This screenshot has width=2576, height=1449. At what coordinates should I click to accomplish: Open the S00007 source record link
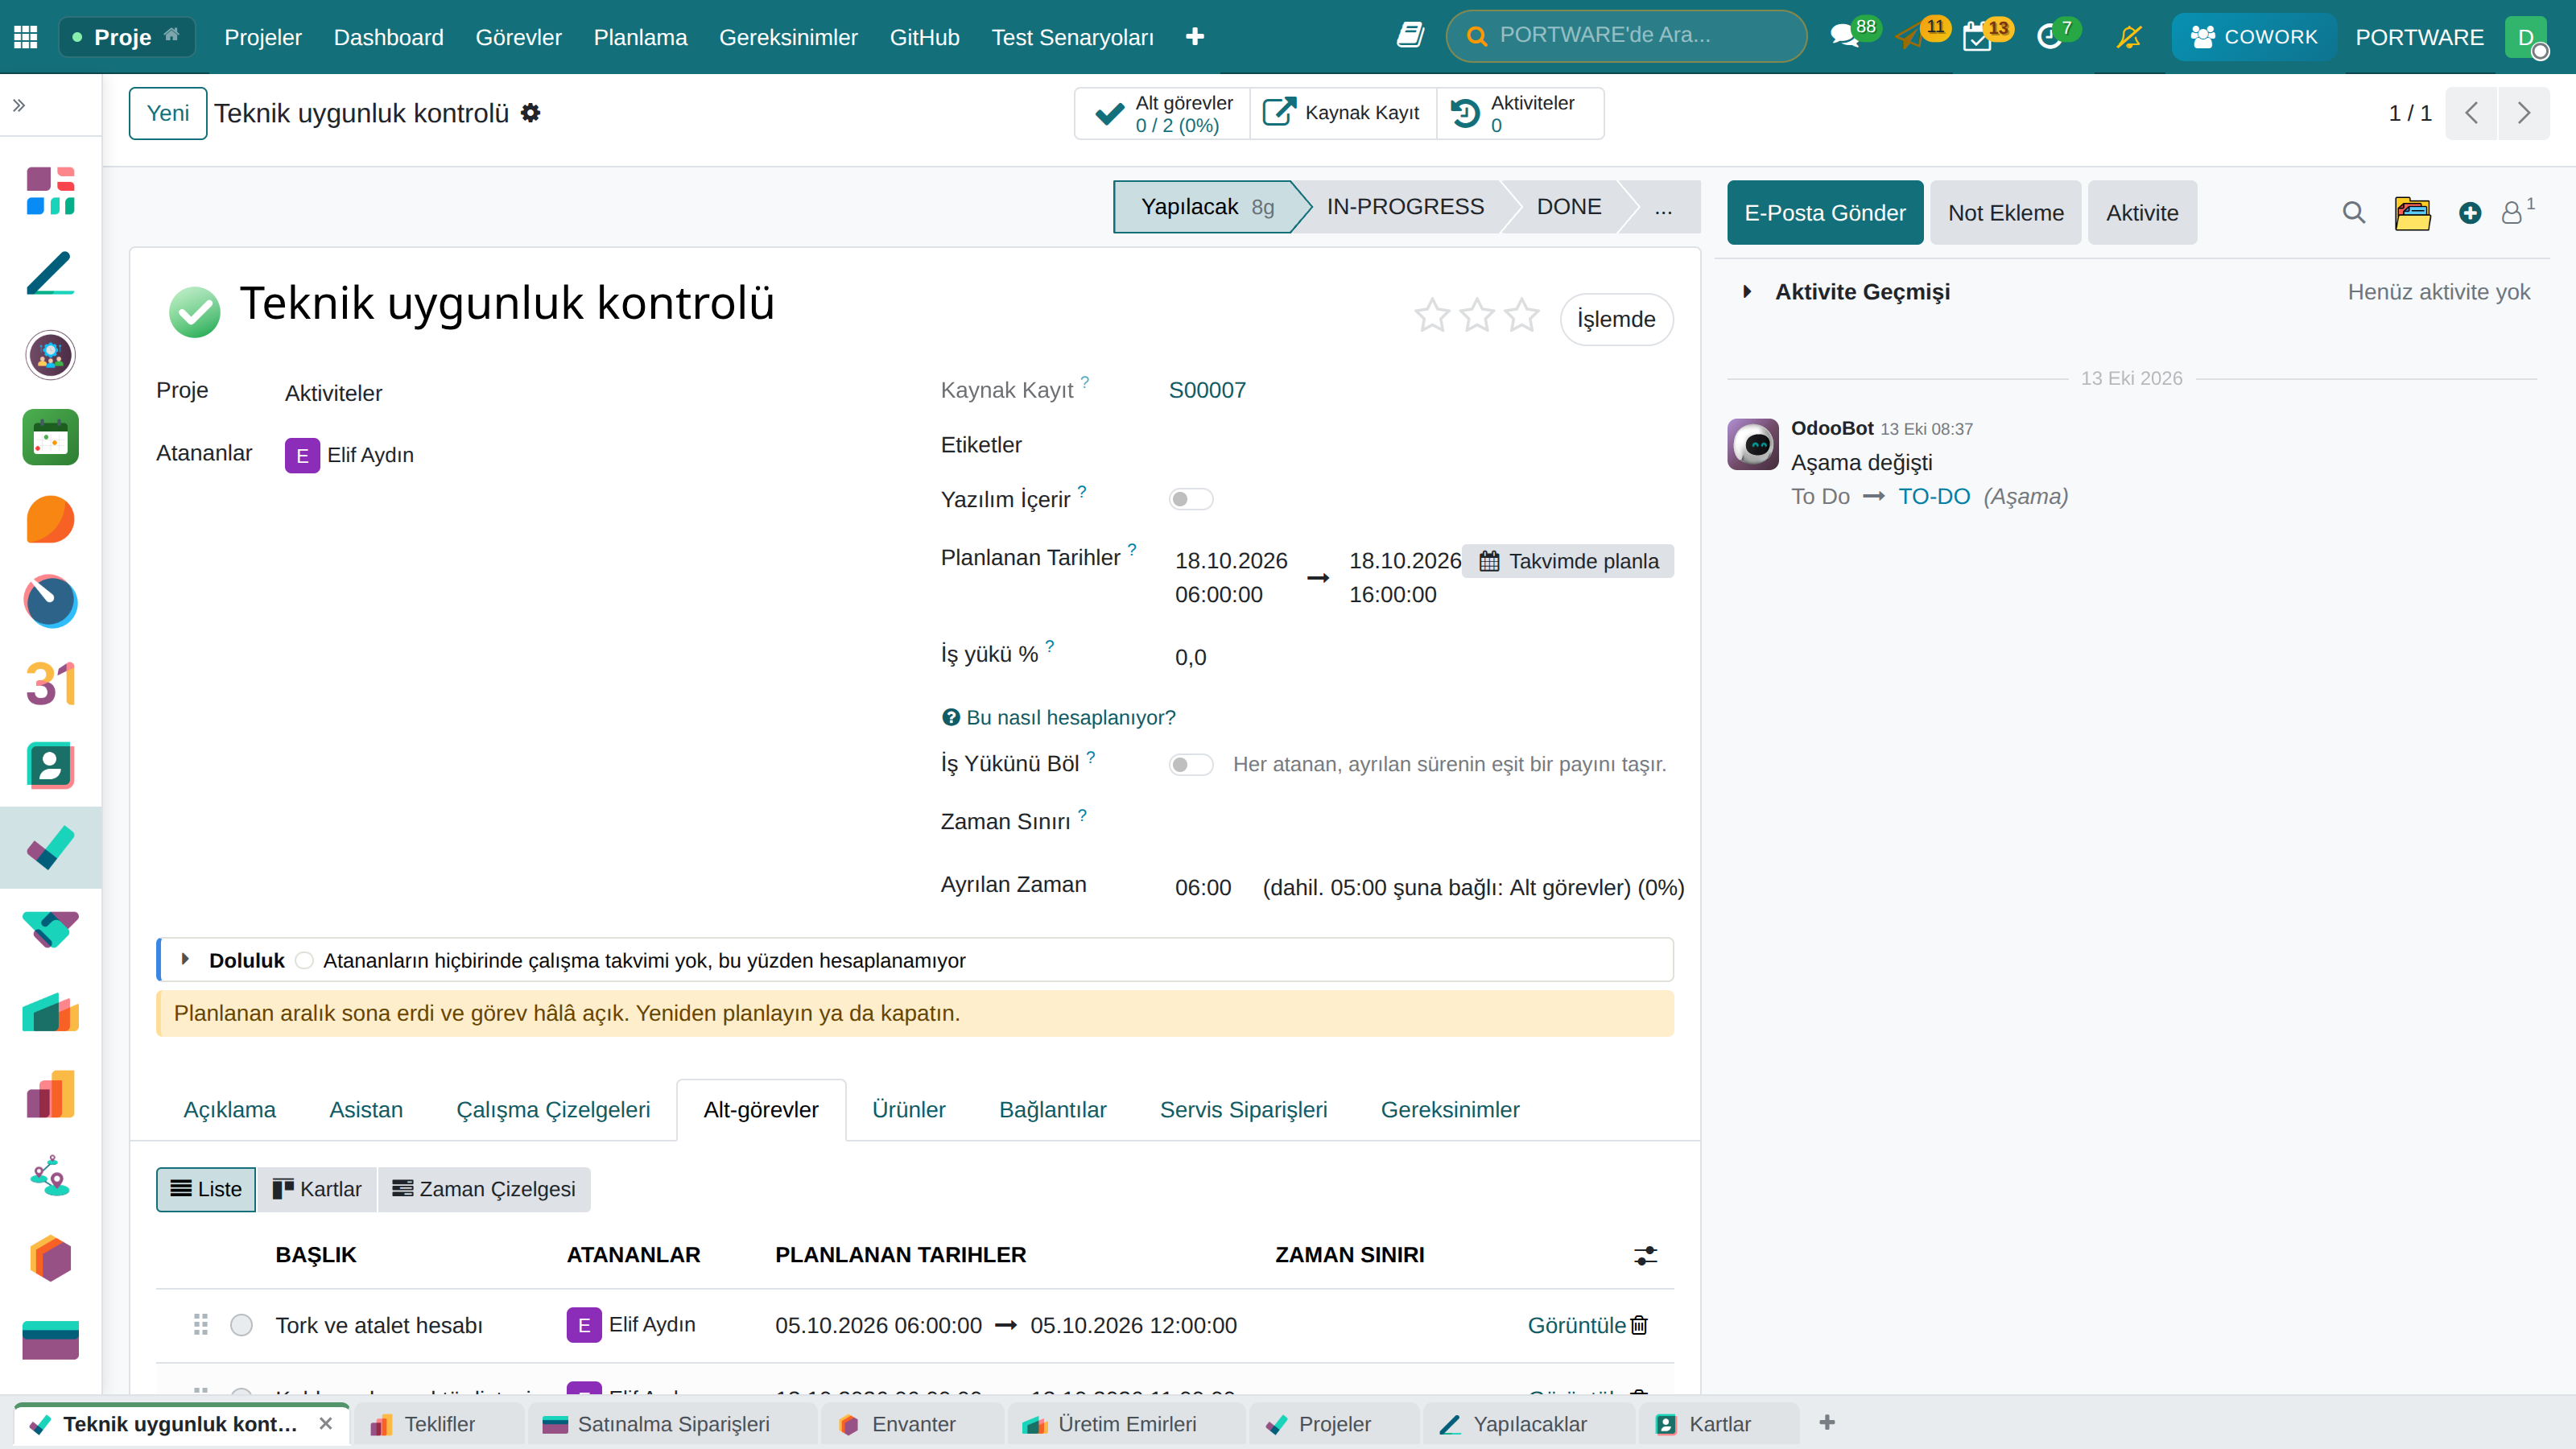point(1207,390)
